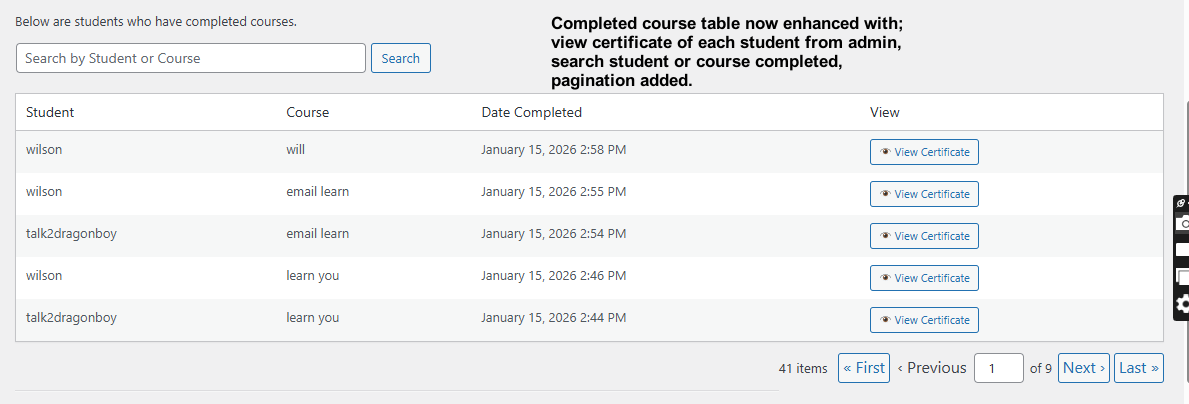Click the current page number field
The height and width of the screenshot is (404, 1189).
tap(999, 368)
